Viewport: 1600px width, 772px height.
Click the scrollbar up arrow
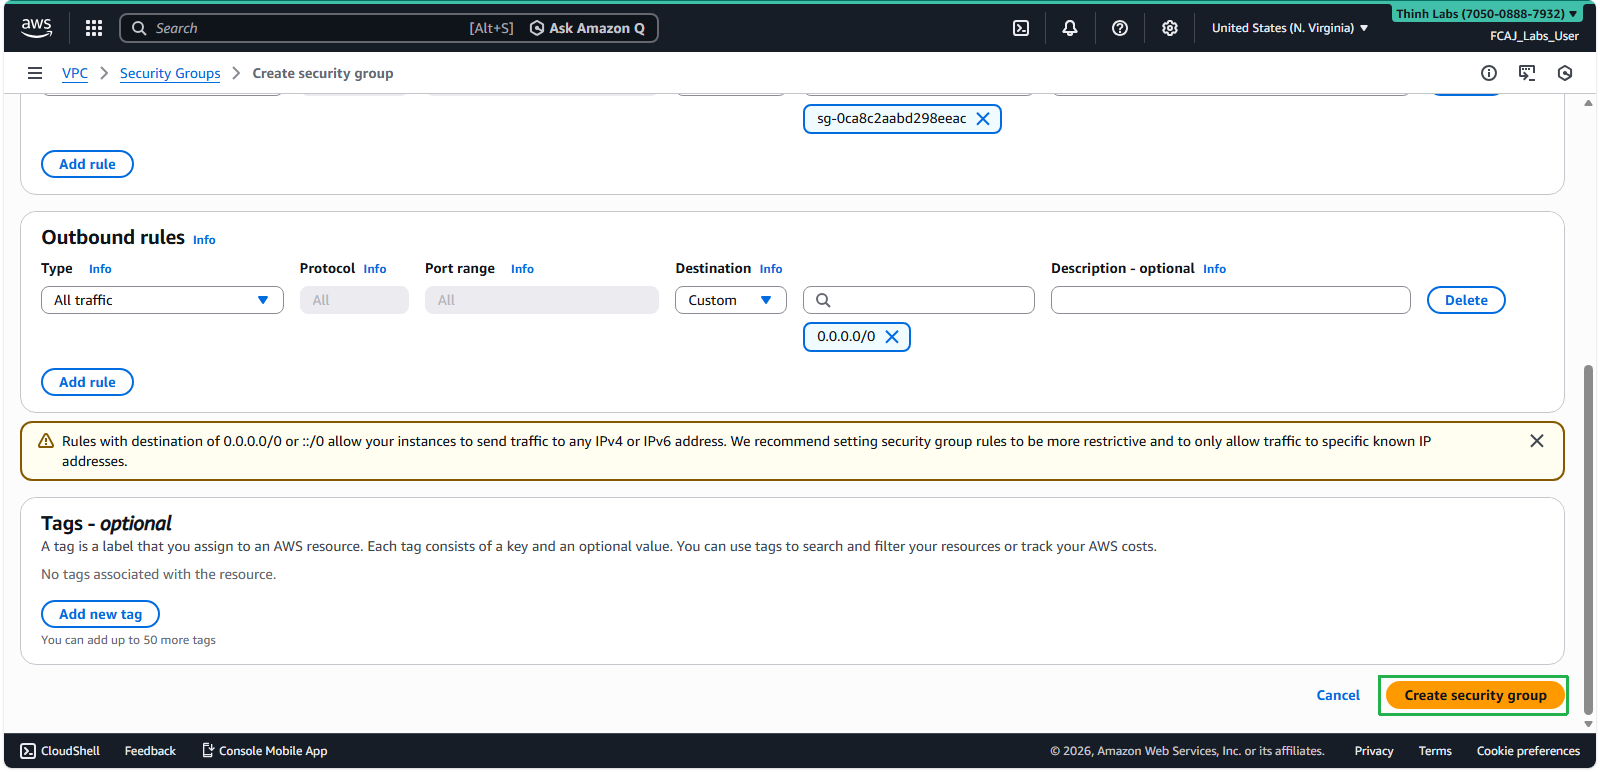coord(1588,103)
